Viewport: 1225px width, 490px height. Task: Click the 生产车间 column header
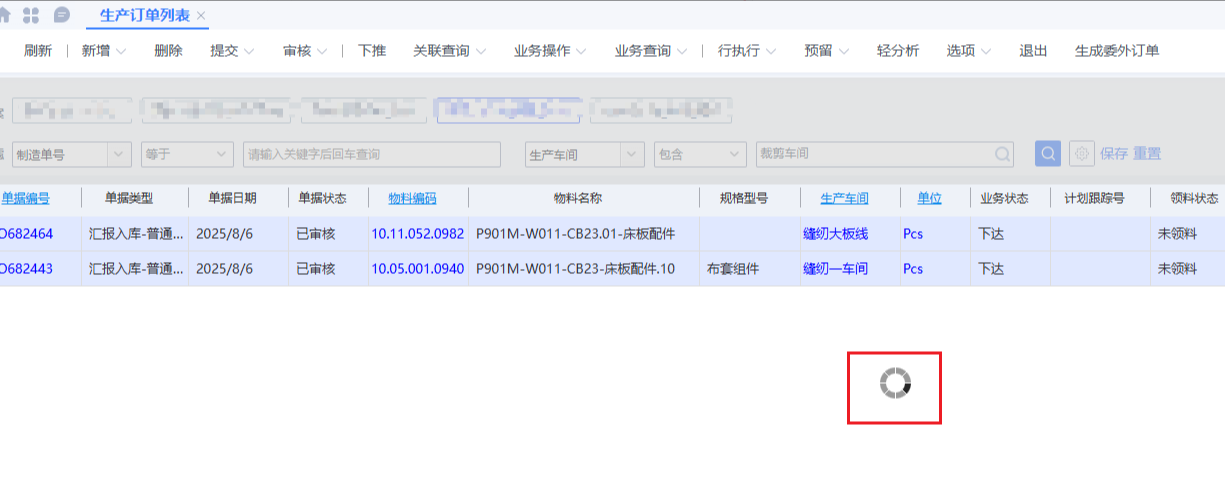[x=845, y=198]
